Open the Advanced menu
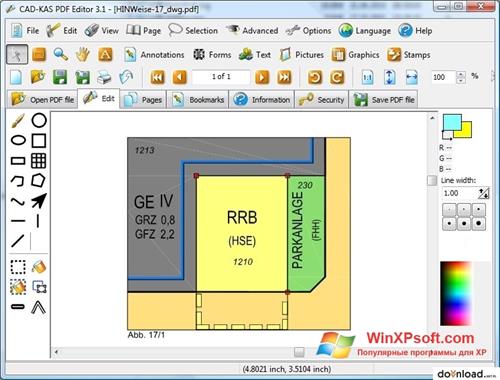500x380 pixels. tap(252, 31)
